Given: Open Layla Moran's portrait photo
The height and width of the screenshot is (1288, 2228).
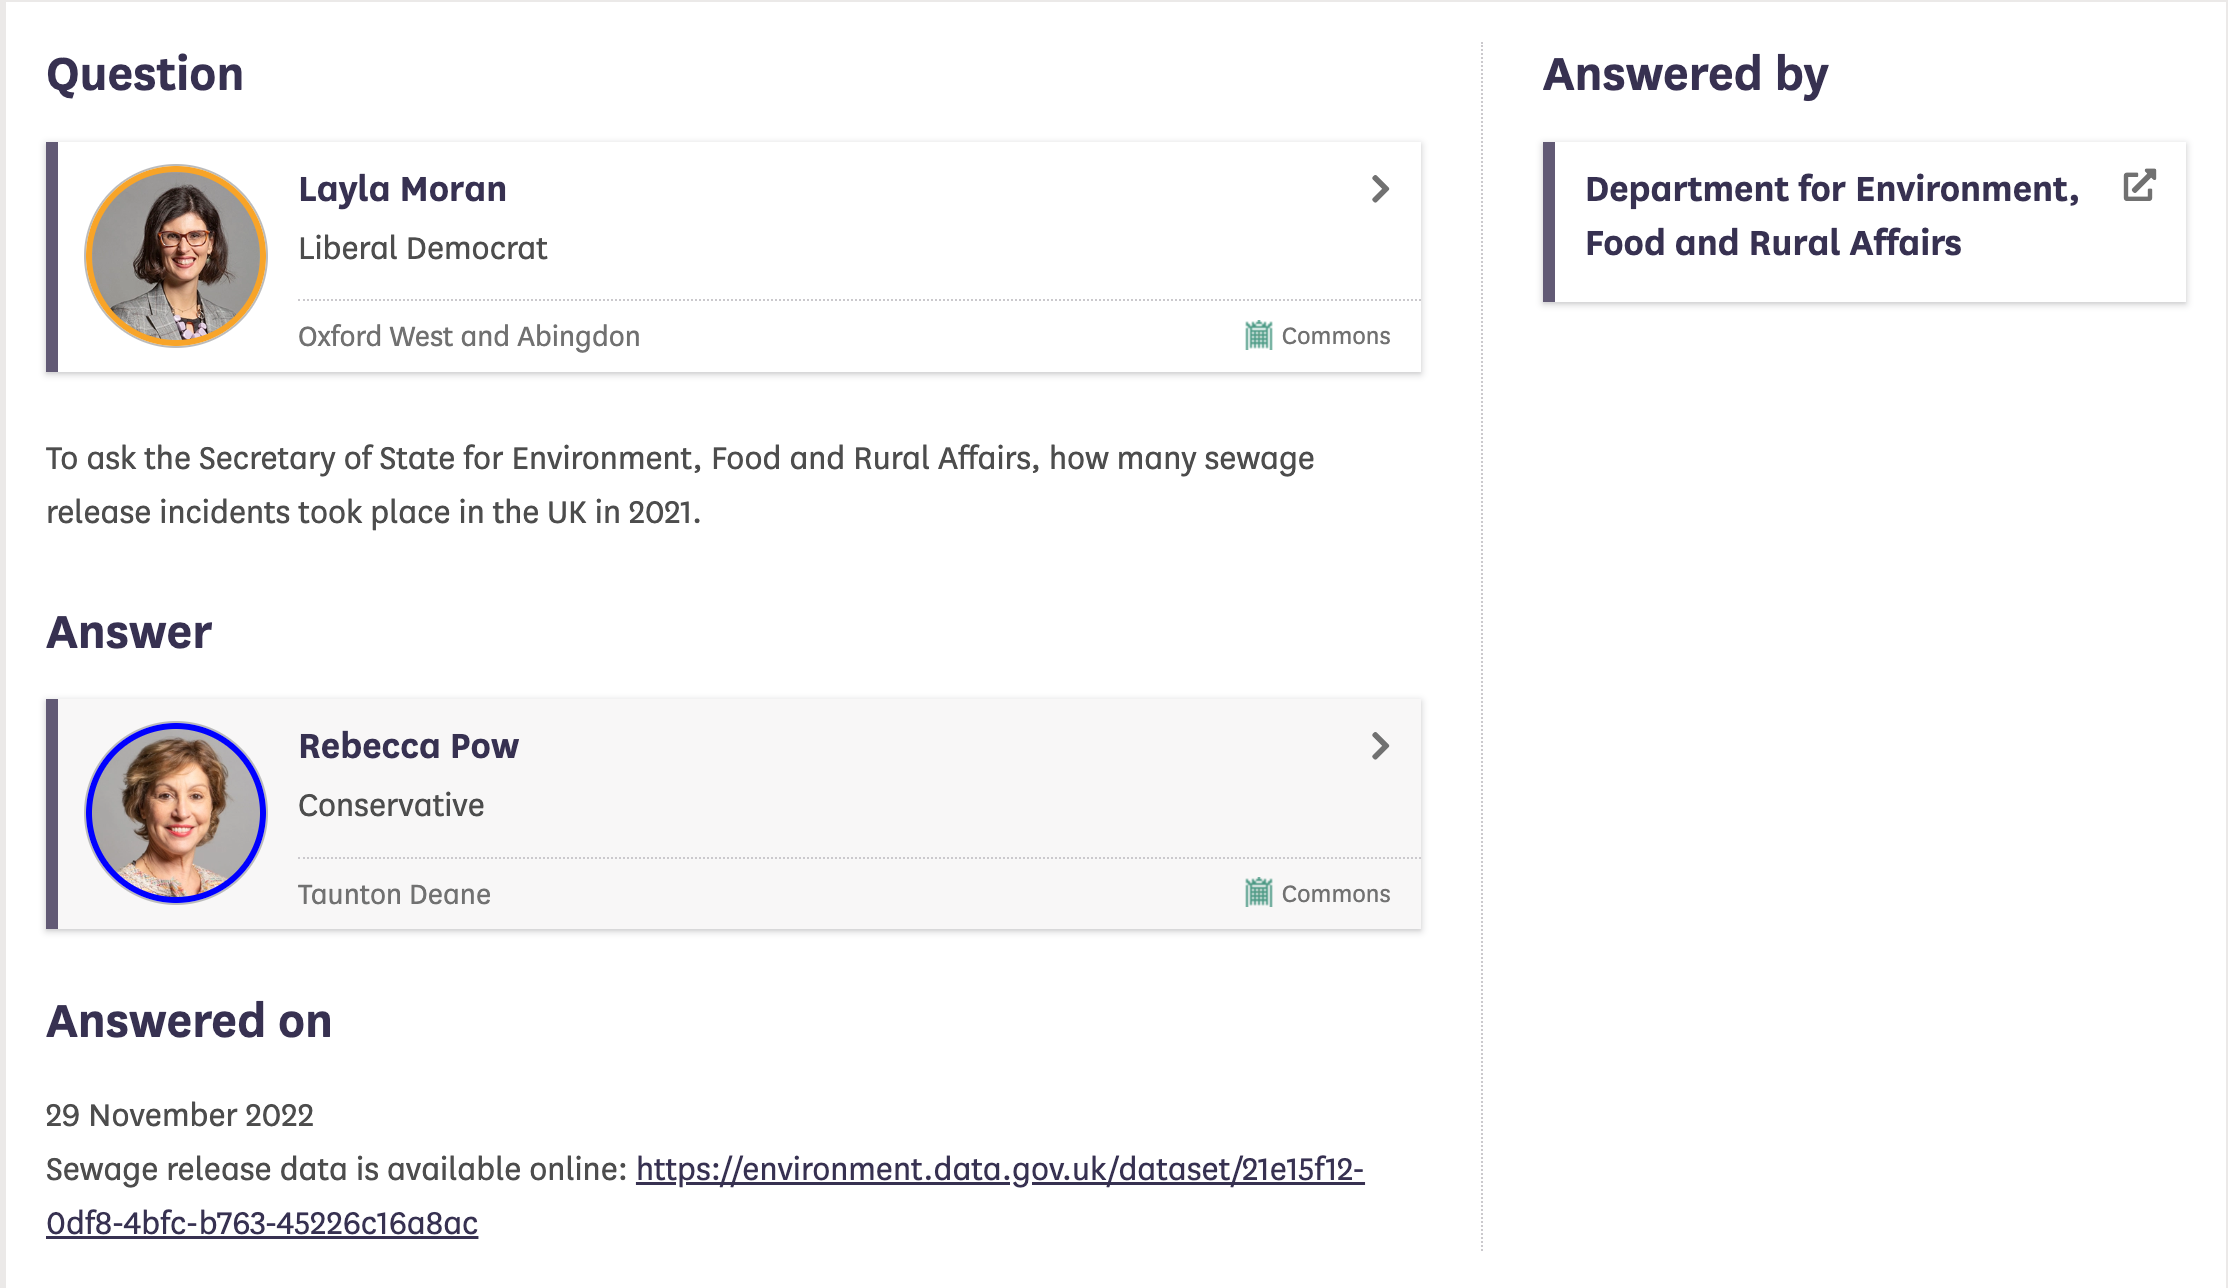Looking at the screenshot, I should (x=176, y=256).
